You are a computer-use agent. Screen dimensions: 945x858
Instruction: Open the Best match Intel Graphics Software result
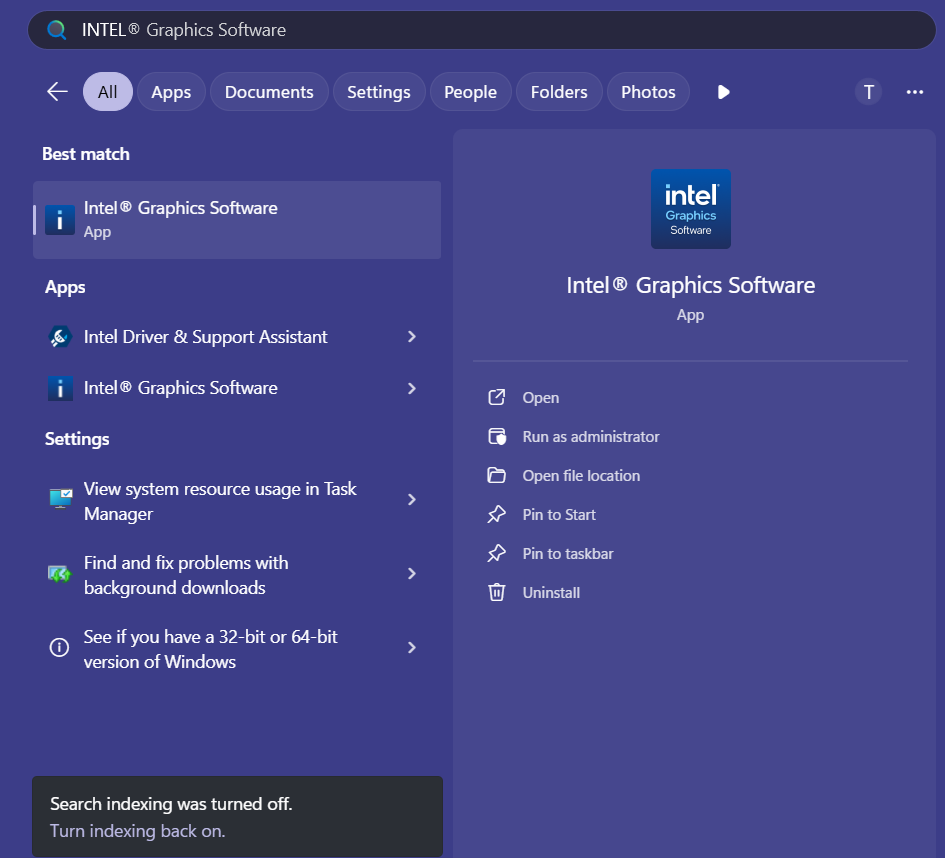(237, 220)
